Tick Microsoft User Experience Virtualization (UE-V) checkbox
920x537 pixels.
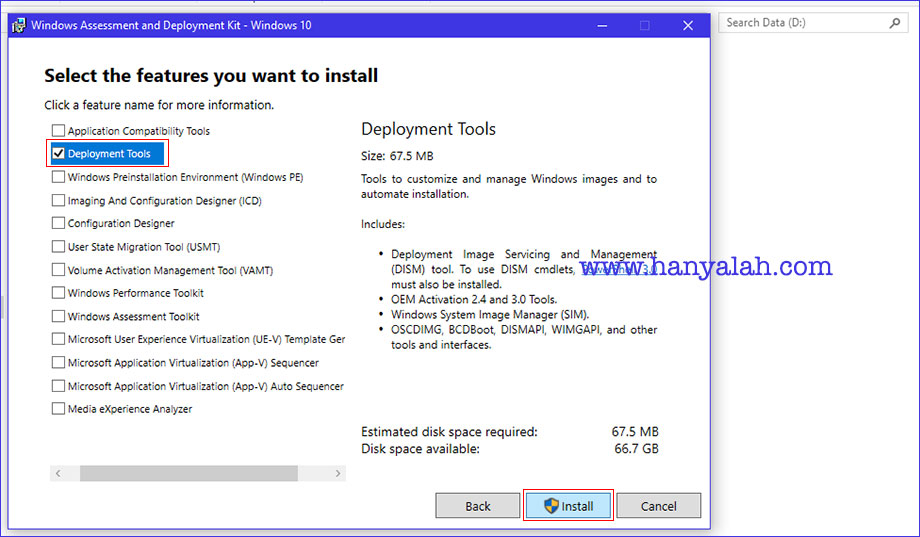[x=58, y=339]
